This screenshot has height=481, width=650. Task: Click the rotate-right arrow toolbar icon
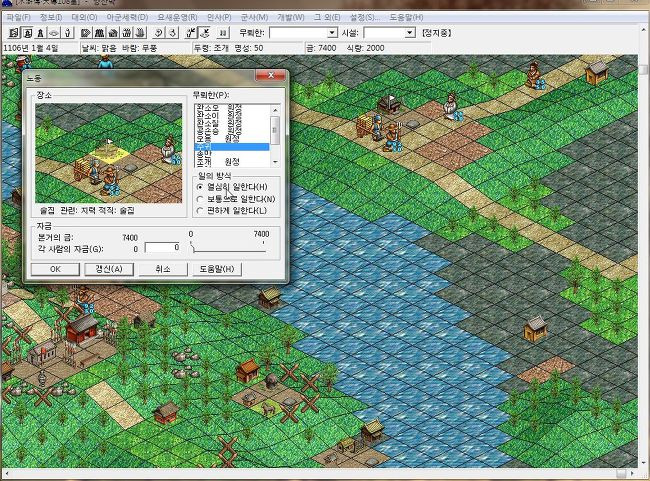pos(172,32)
